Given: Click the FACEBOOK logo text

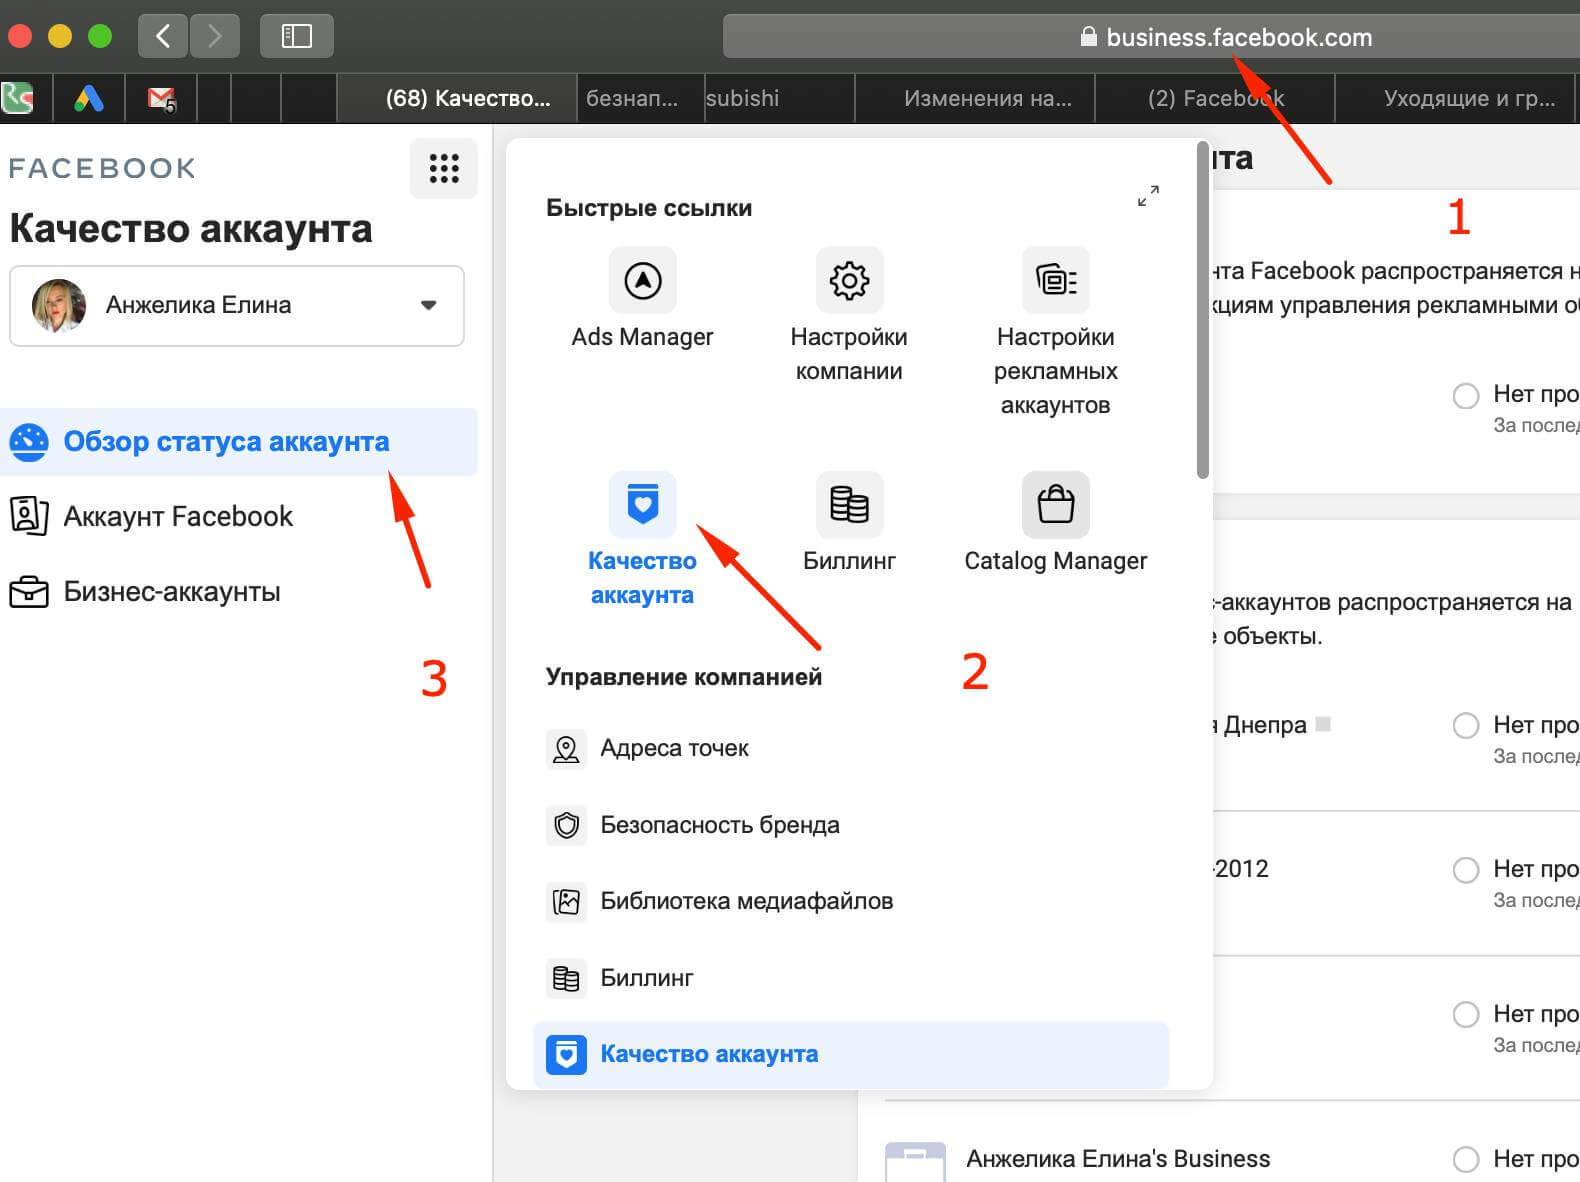Looking at the screenshot, I should click(102, 168).
